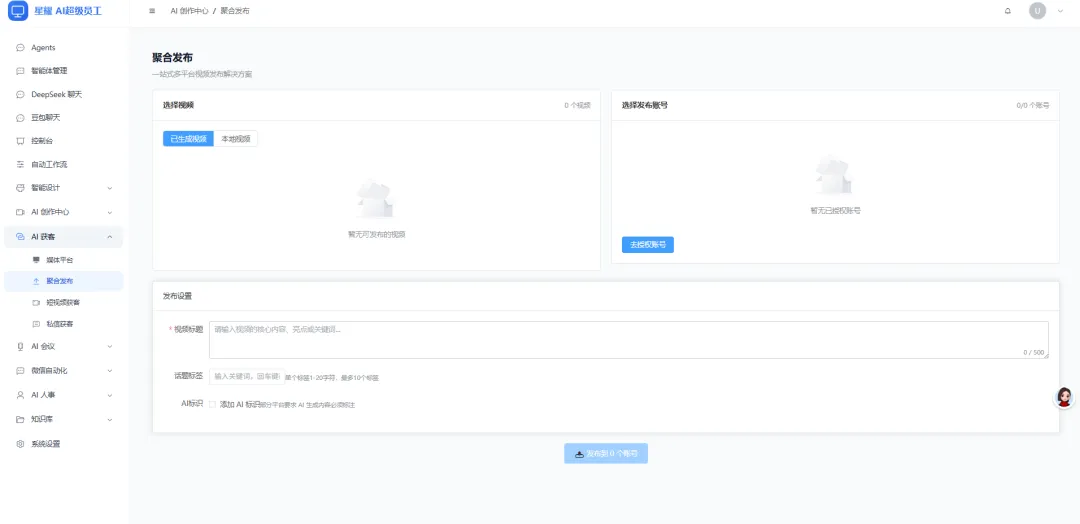Click the 知识库 folder icon
1080x524 pixels.
pyautogui.click(x=20, y=419)
